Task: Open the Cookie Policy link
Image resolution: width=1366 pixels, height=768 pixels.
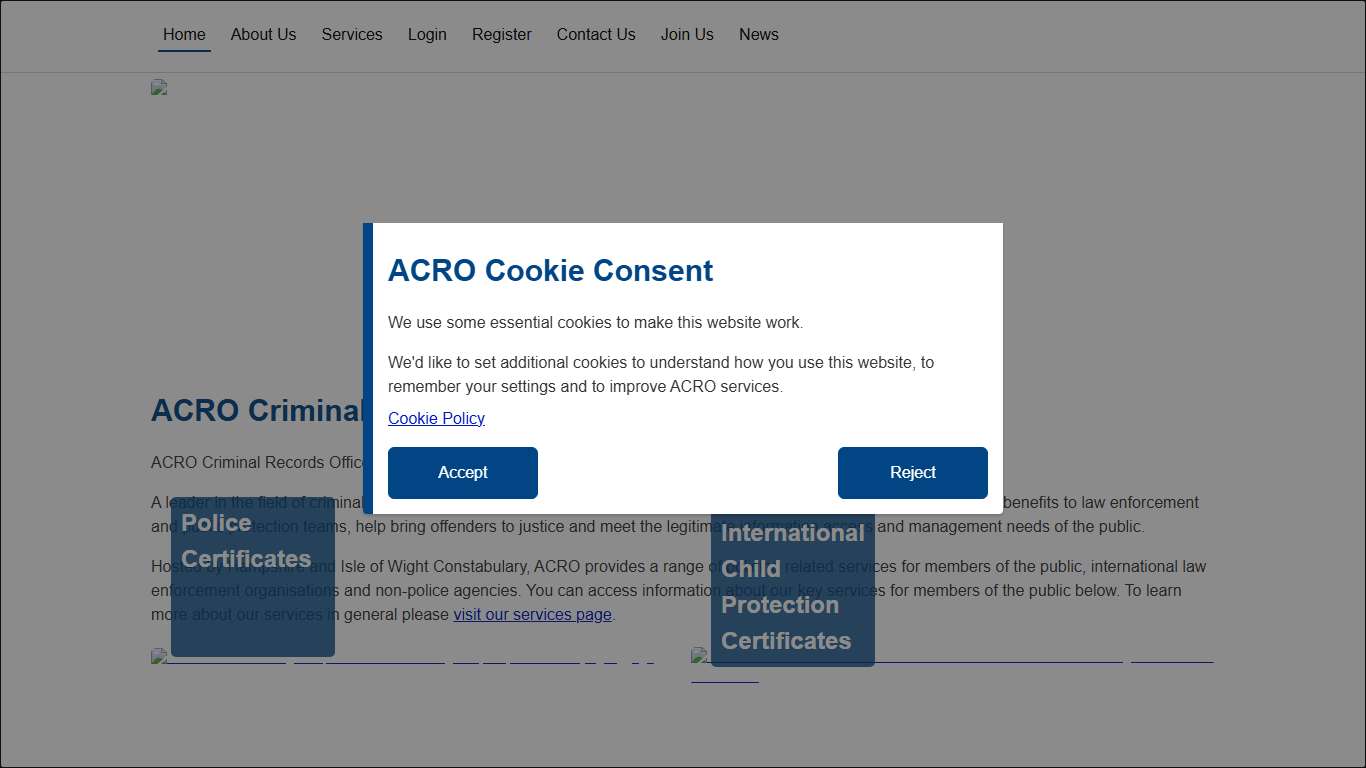Action: click(436, 418)
